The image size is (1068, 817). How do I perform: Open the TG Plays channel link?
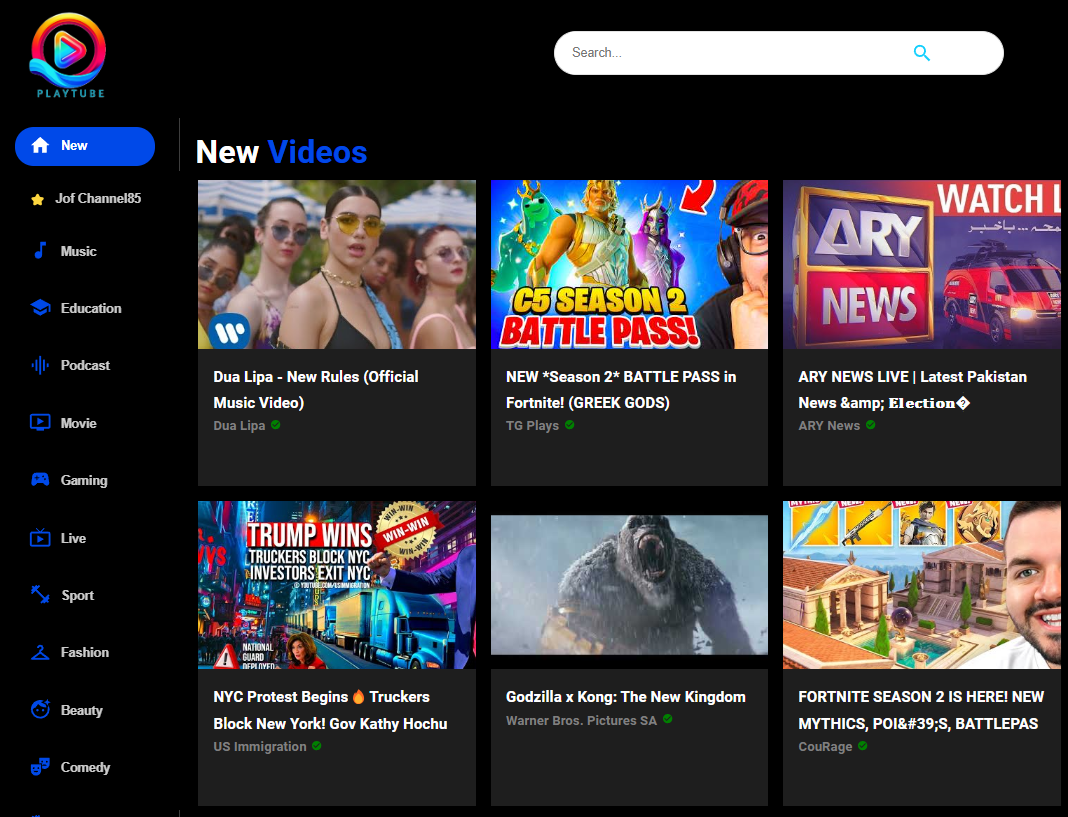click(532, 425)
